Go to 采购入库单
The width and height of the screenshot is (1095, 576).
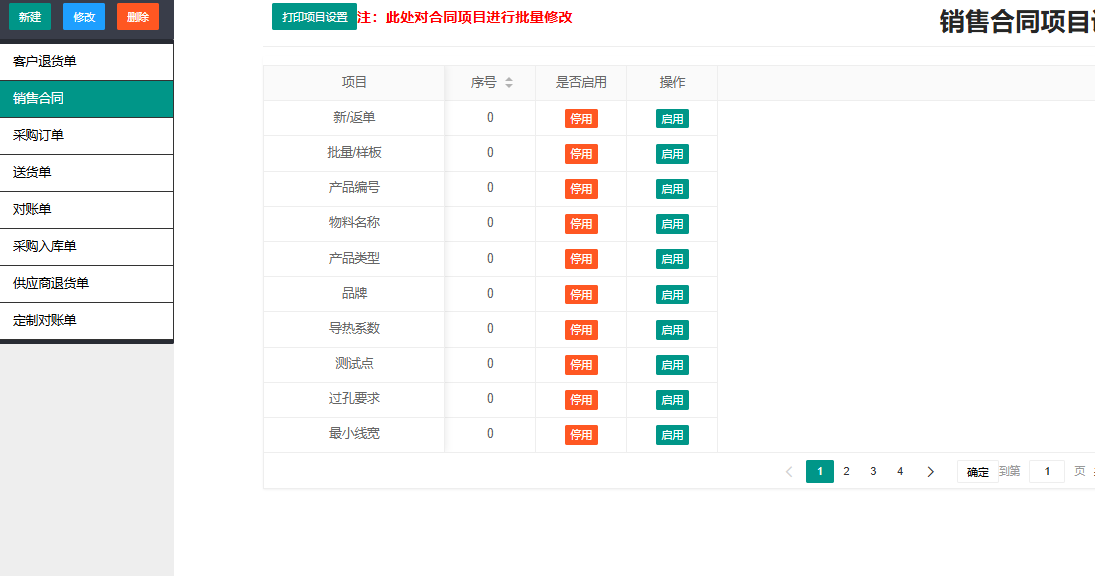click(x=87, y=246)
